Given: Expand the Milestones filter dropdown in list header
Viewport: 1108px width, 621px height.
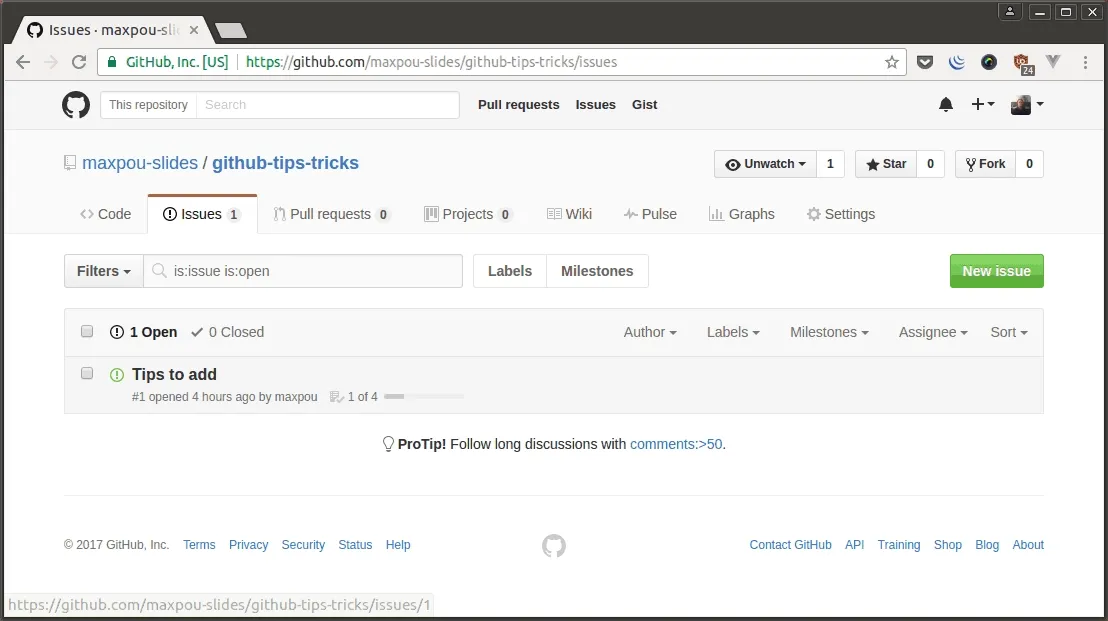Looking at the screenshot, I should 830,332.
